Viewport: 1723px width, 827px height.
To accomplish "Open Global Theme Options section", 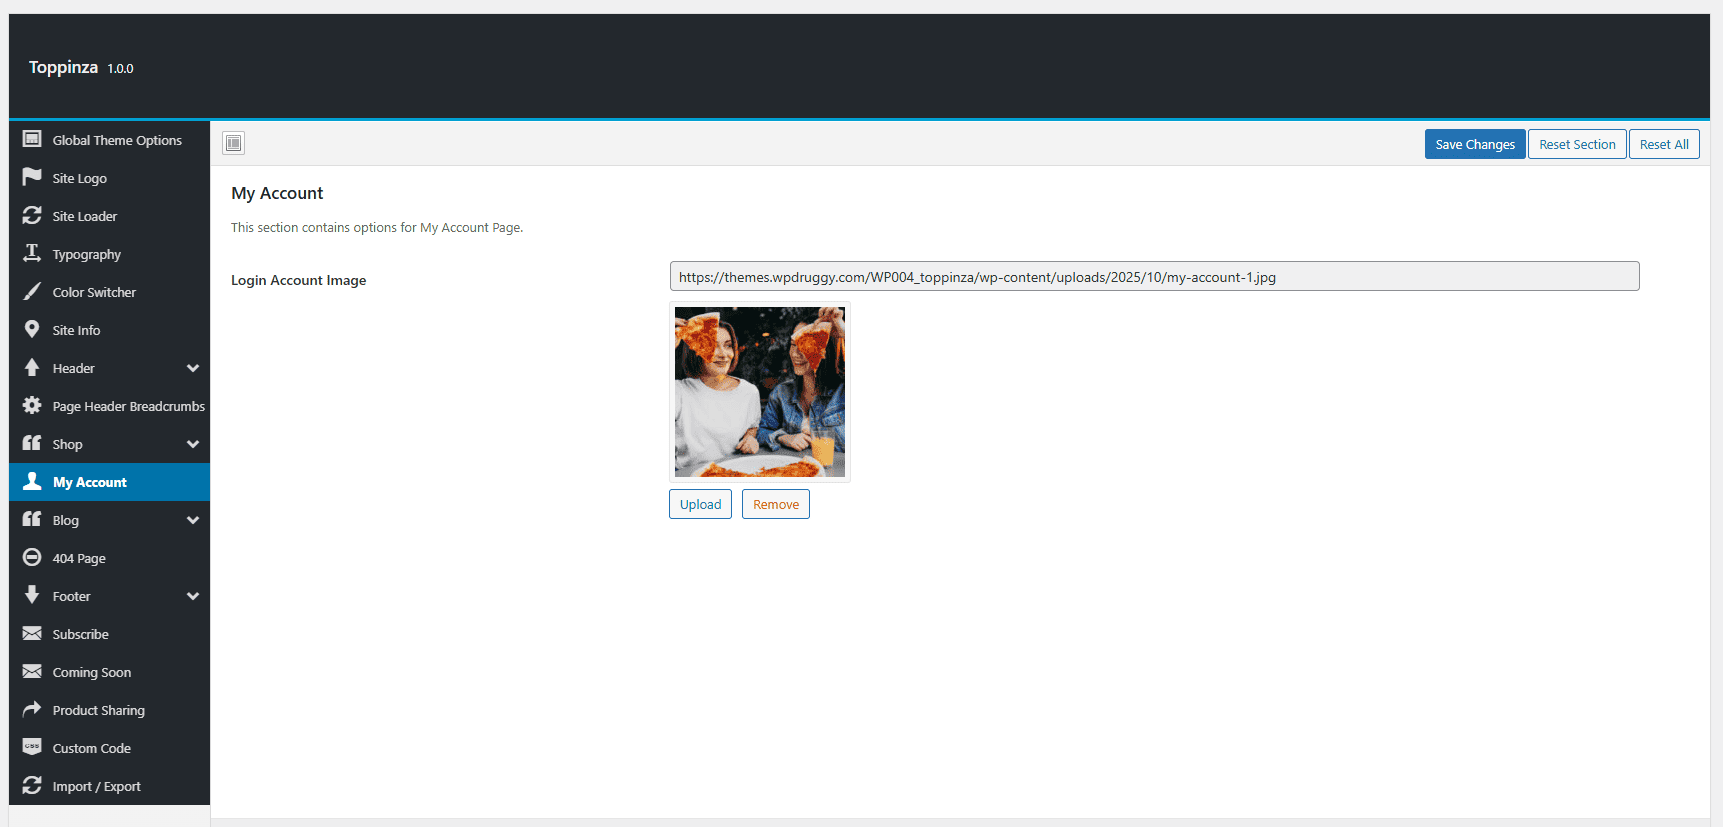I will [x=109, y=140].
